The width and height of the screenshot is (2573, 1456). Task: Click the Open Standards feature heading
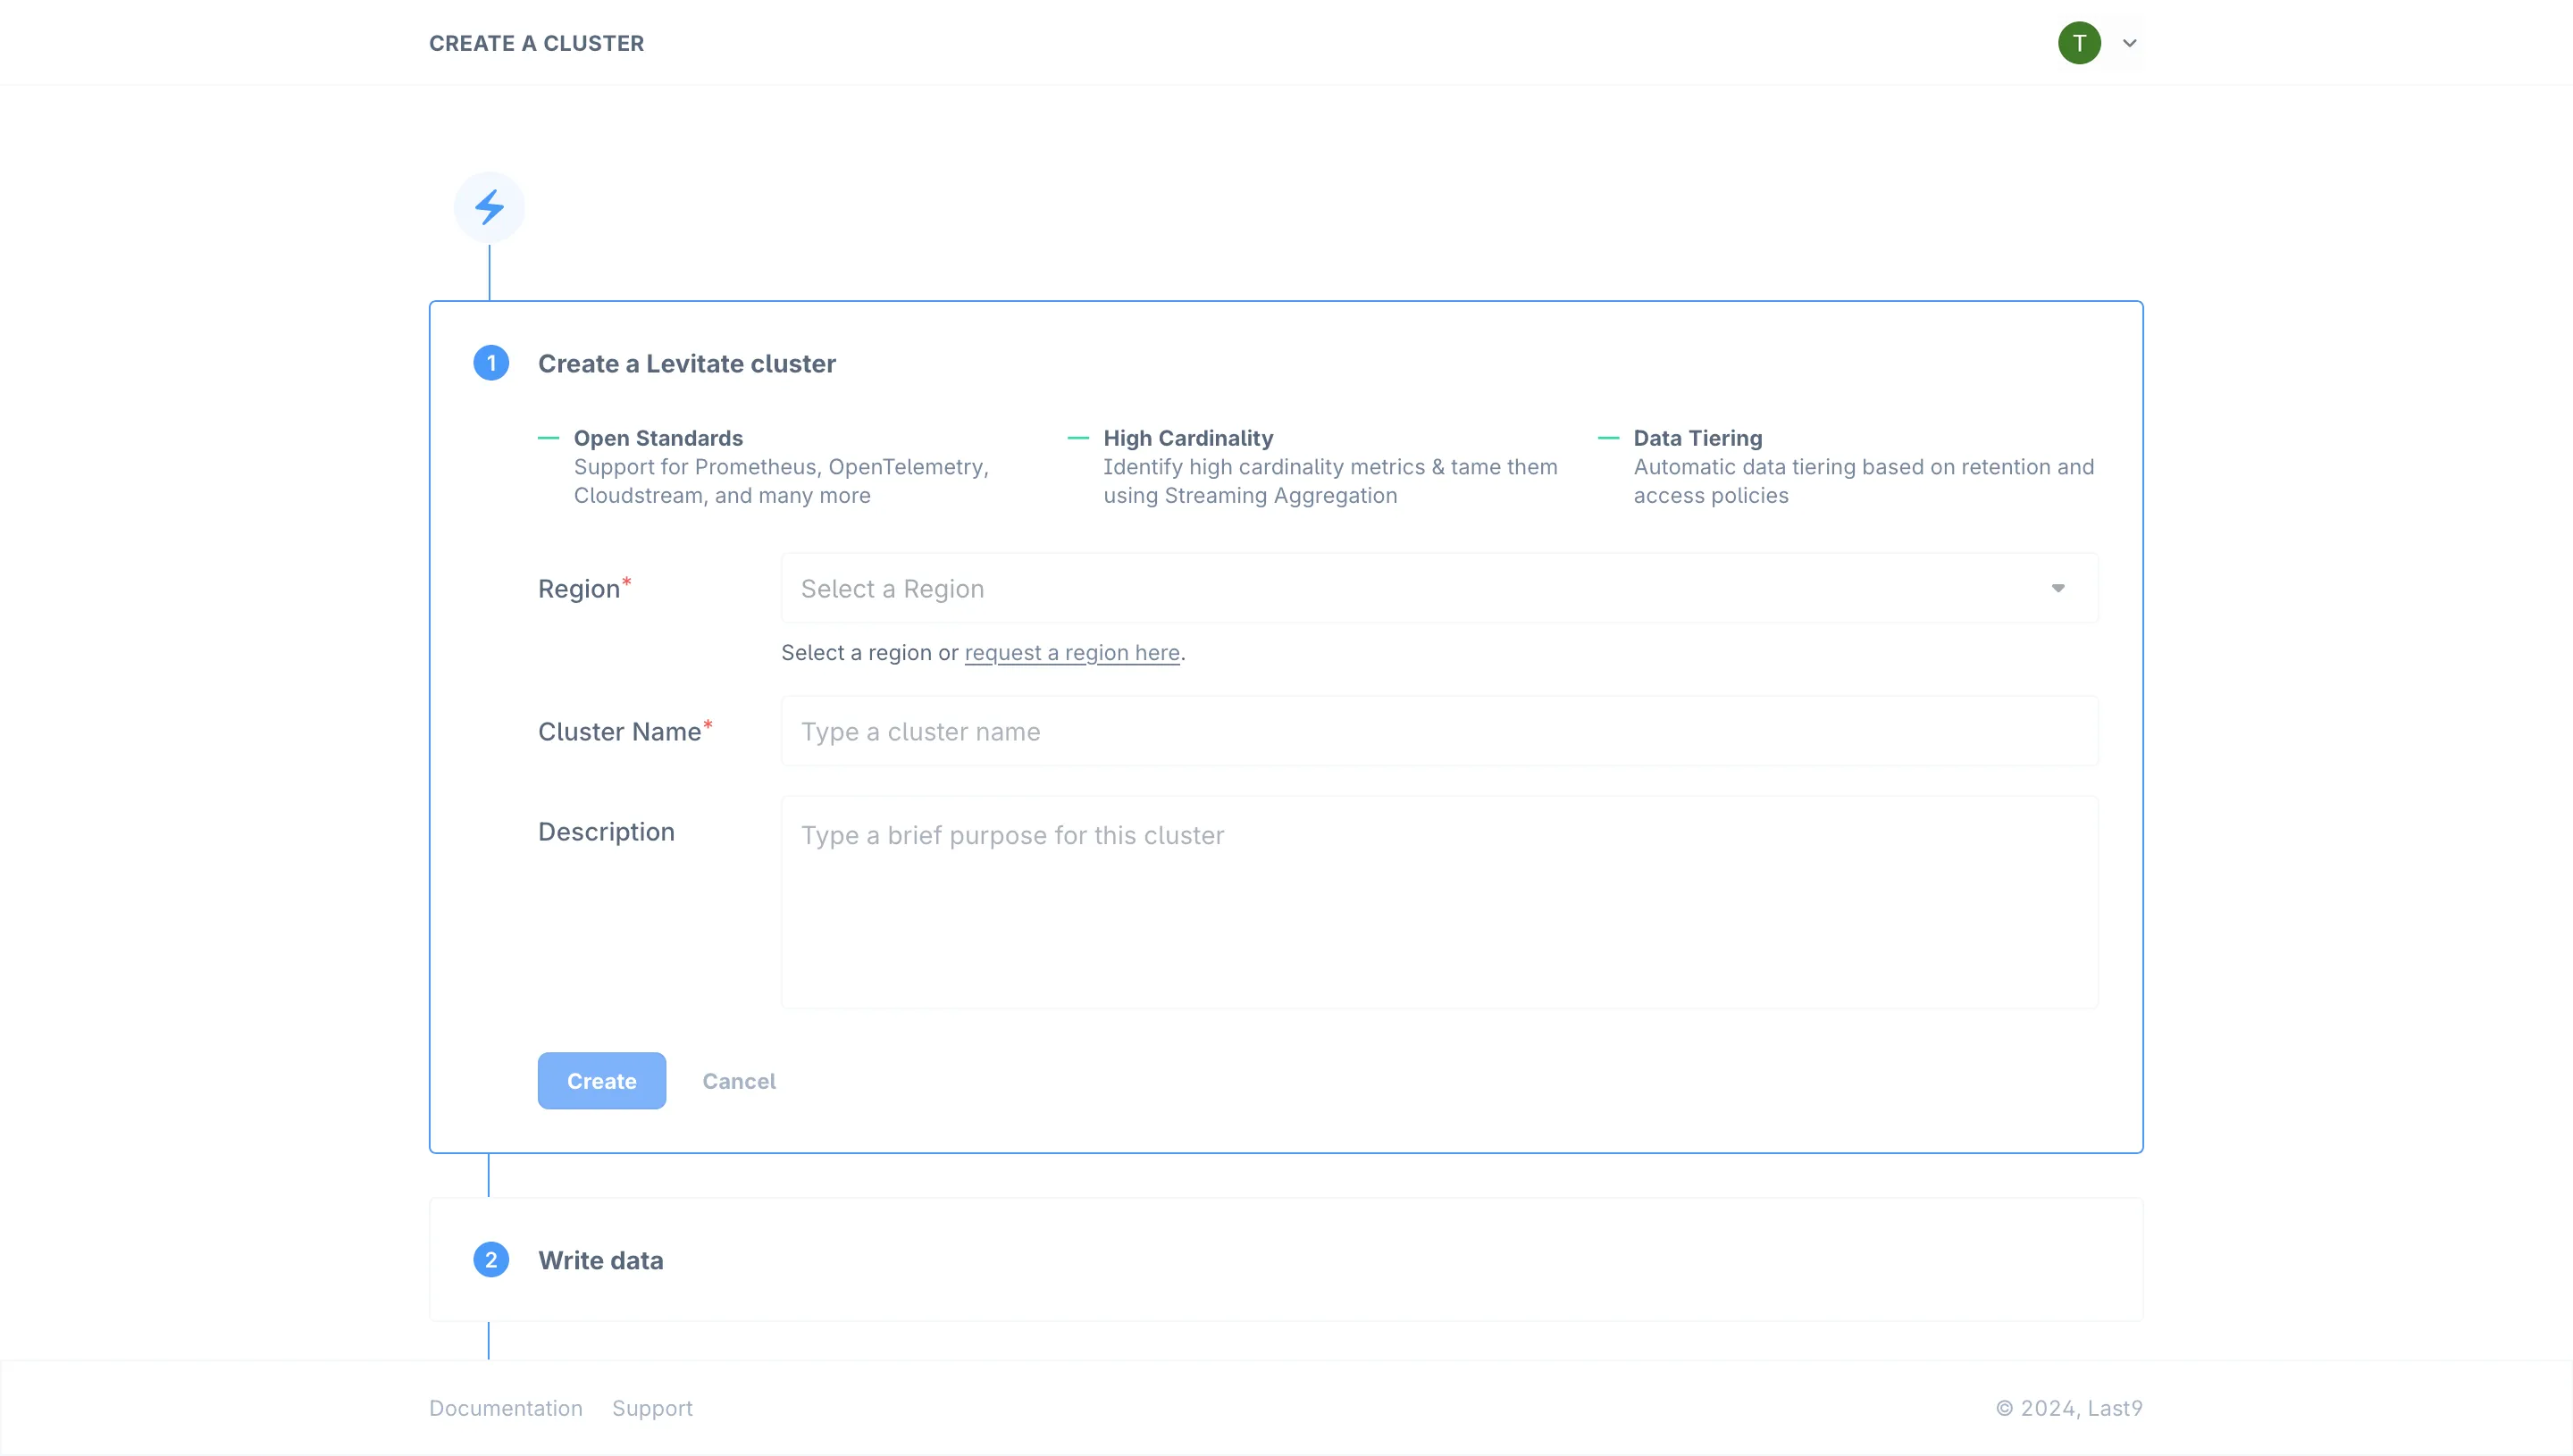(x=658, y=438)
